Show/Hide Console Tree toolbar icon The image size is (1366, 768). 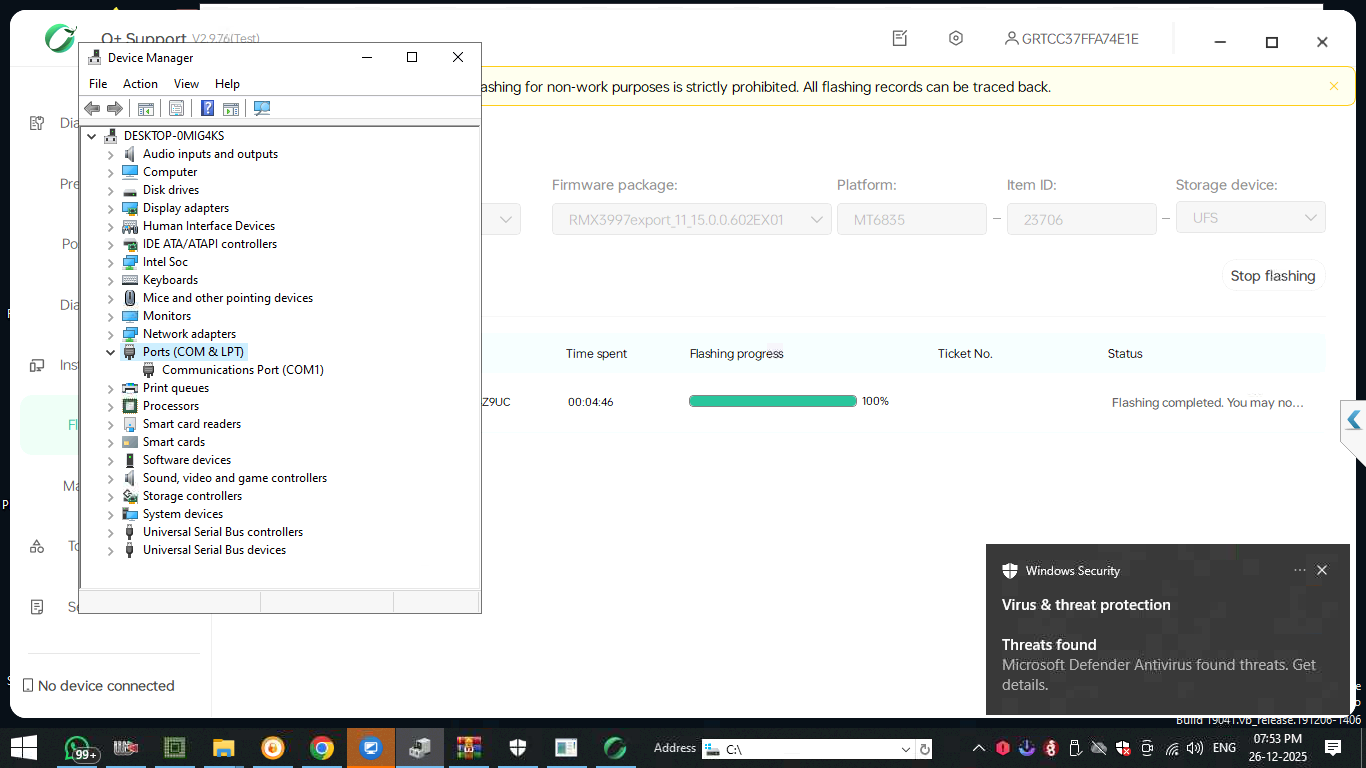pos(146,109)
